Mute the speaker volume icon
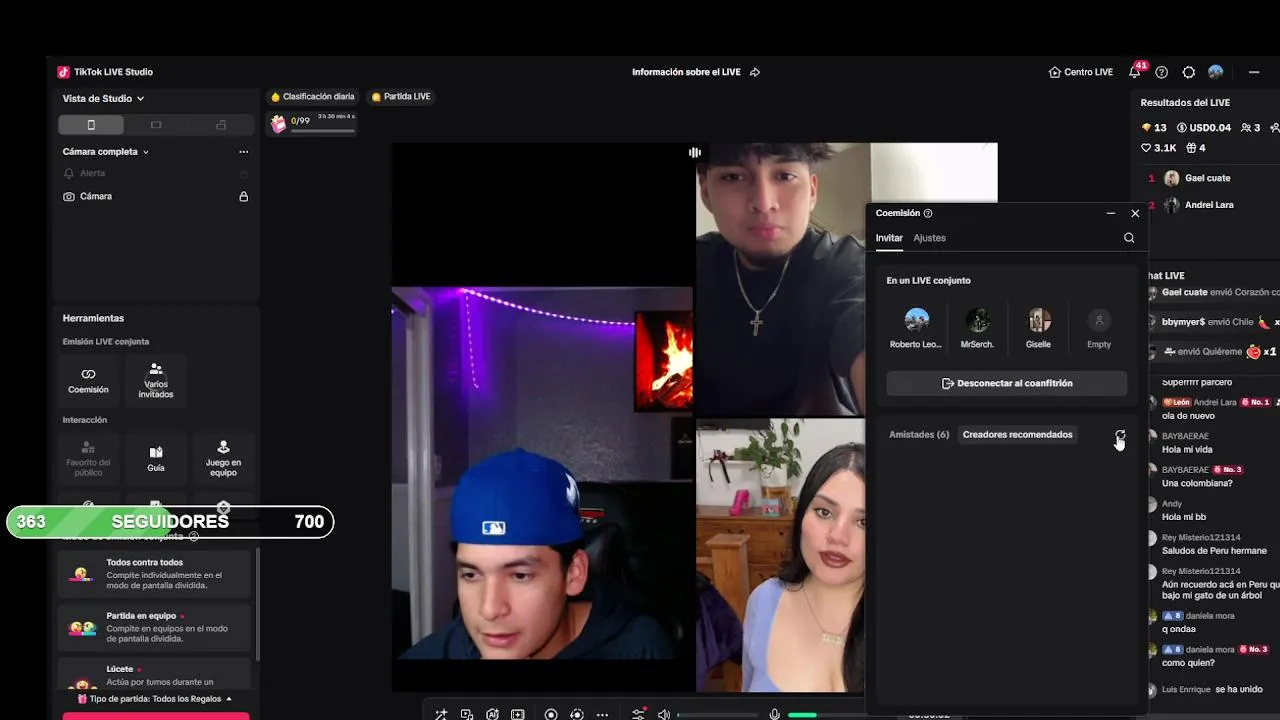 point(664,714)
